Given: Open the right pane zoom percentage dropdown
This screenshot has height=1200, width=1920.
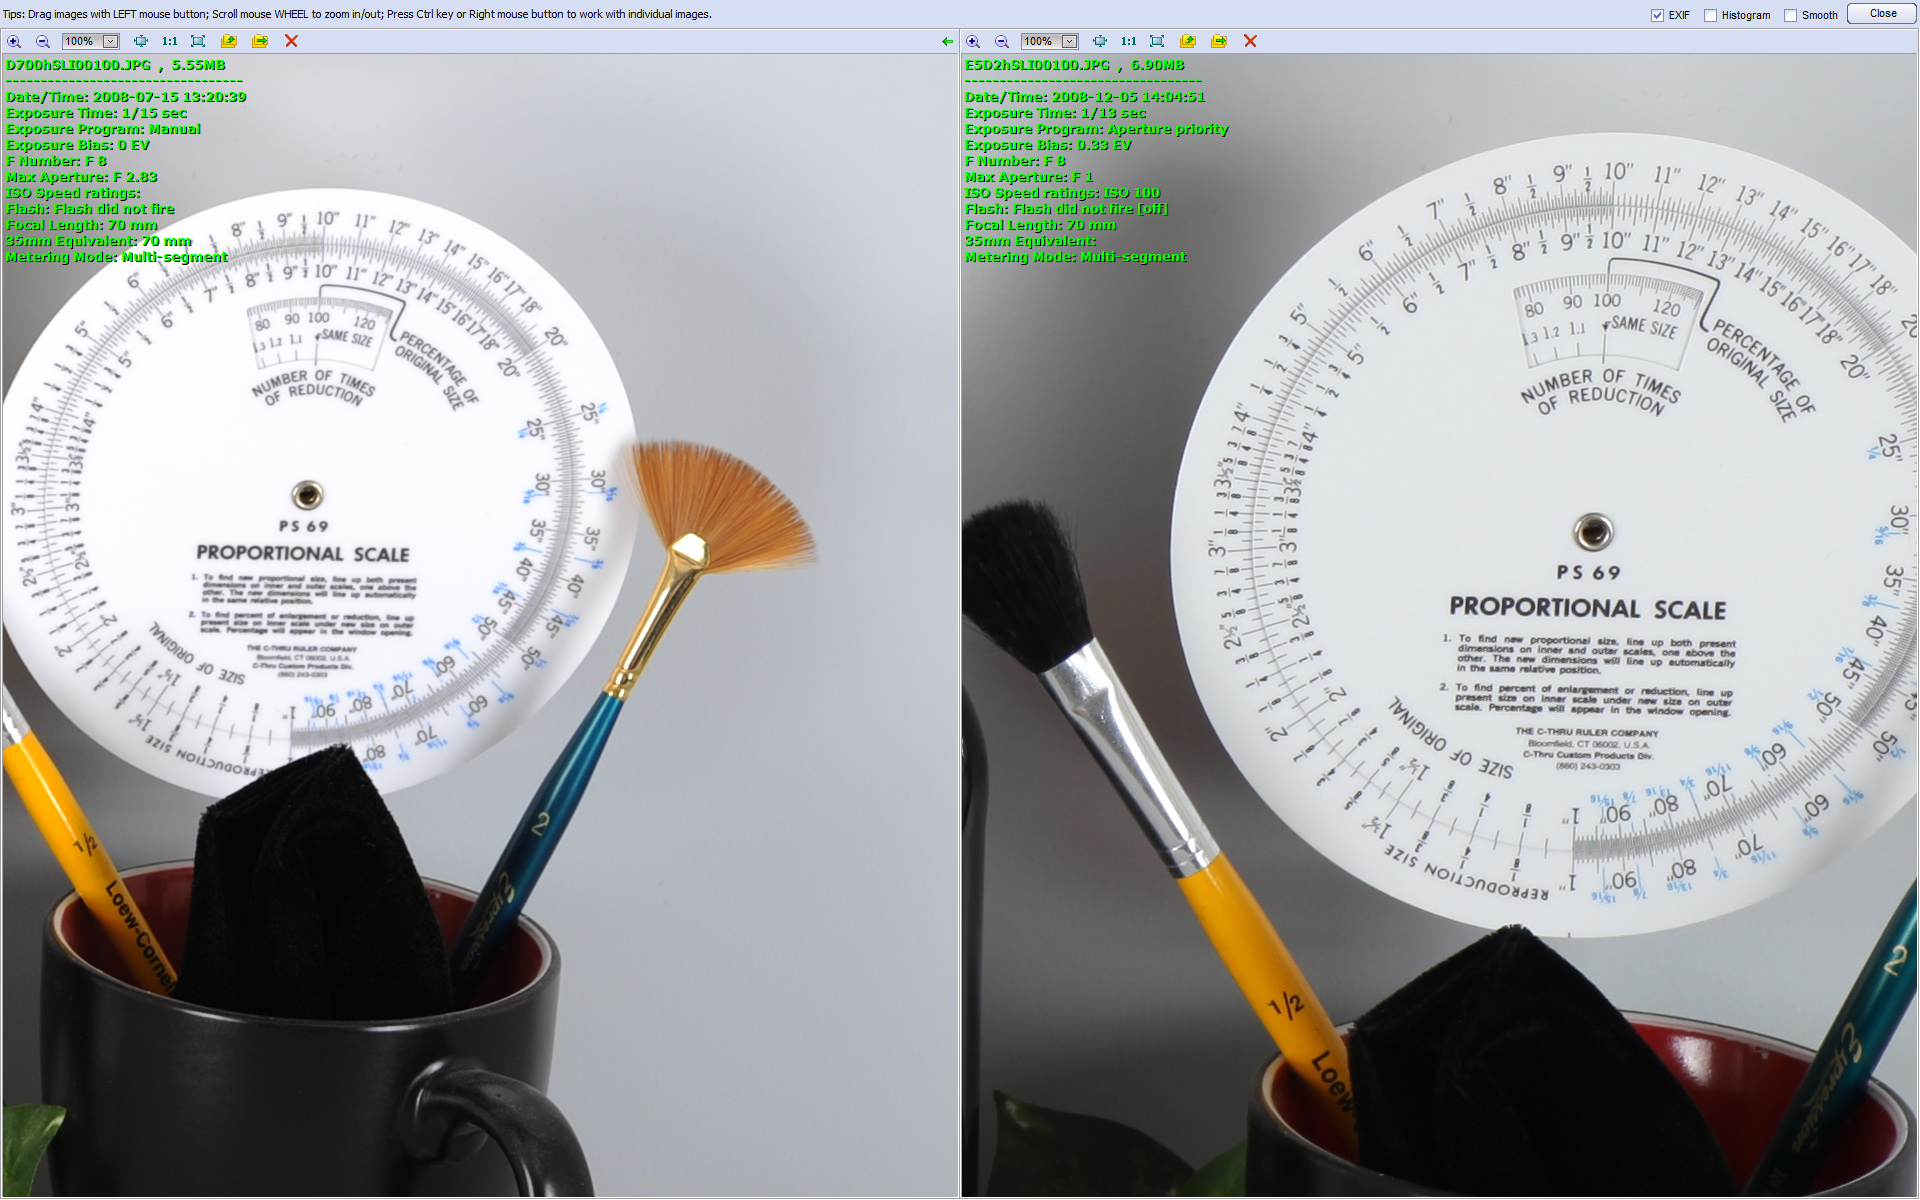Looking at the screenshot, I should 1070,41.
